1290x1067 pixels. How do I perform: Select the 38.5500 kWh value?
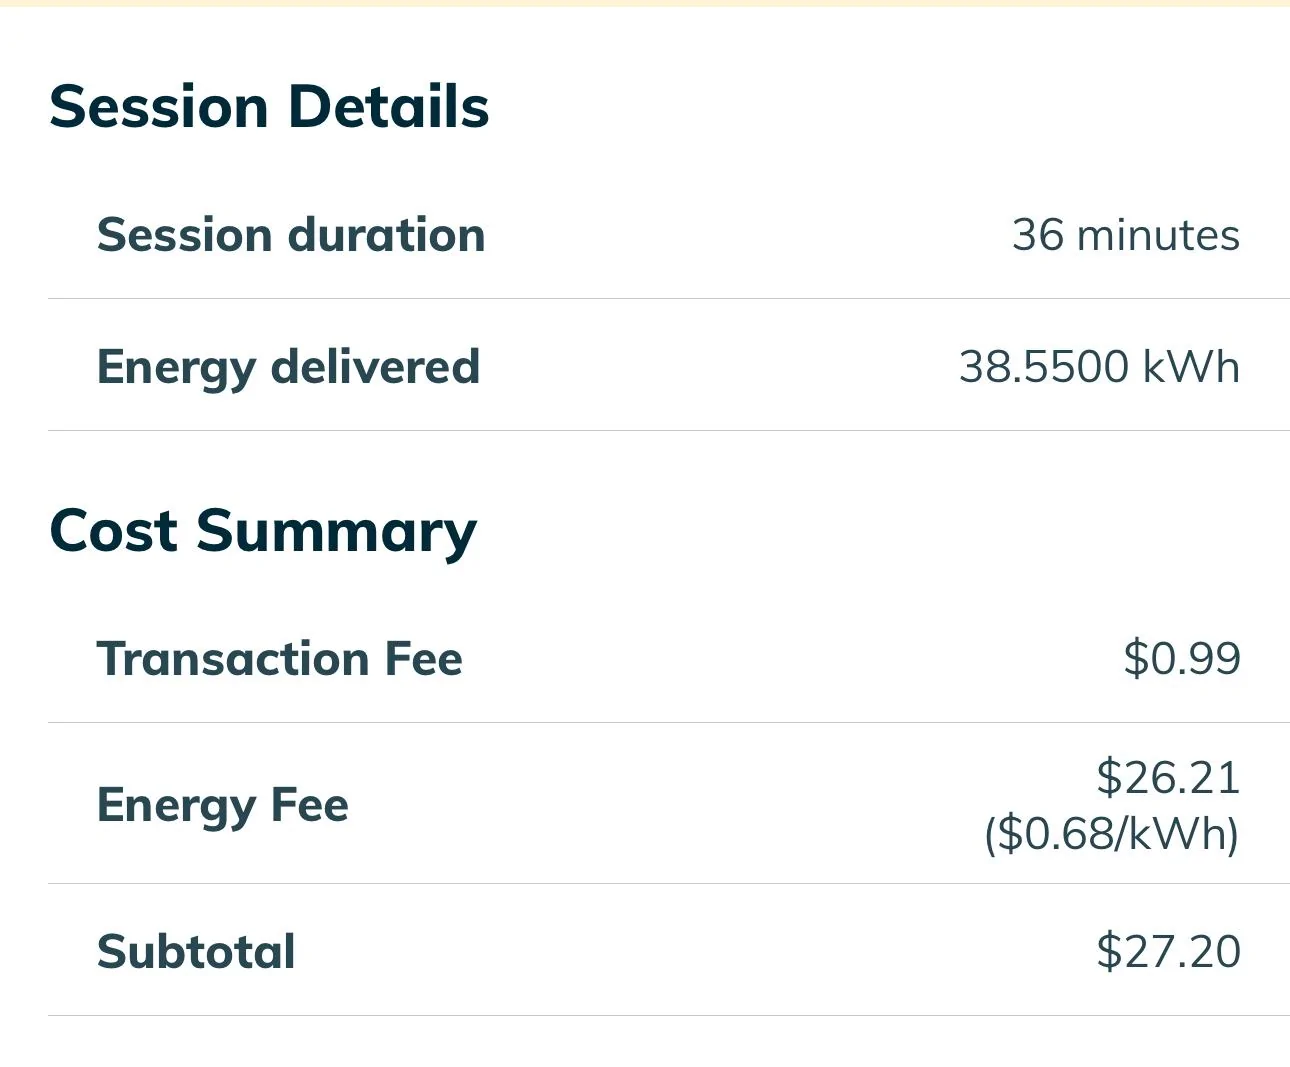pyautogui.click(x=1099, y=367)
